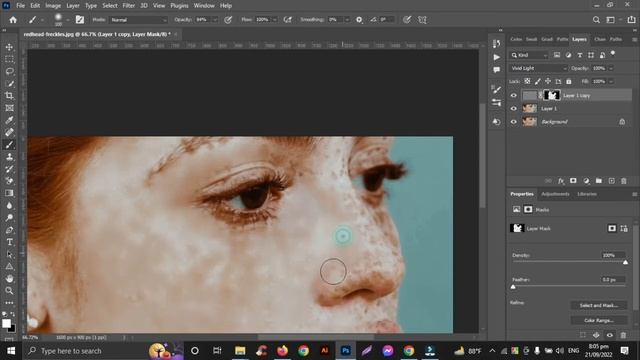Open the brush preset picker

(67, 20)
